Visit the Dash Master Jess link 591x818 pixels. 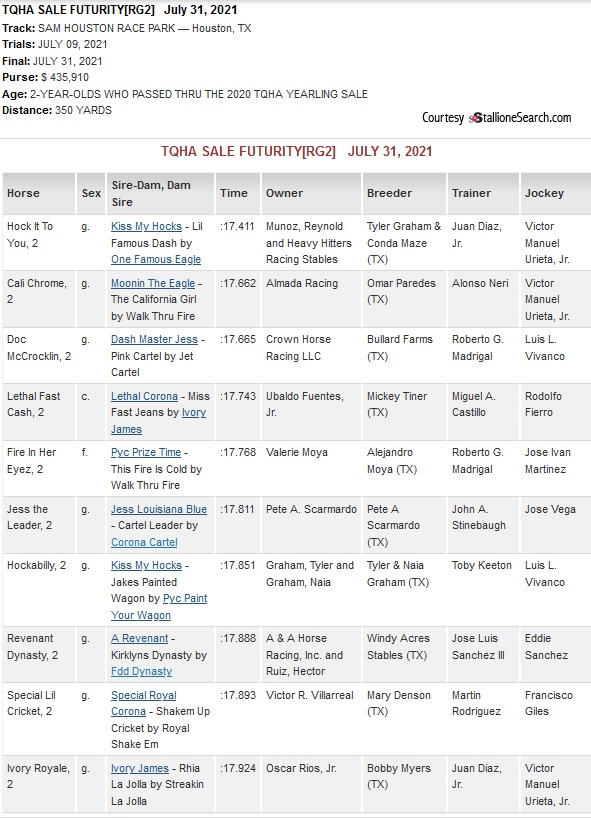[154, 339]
